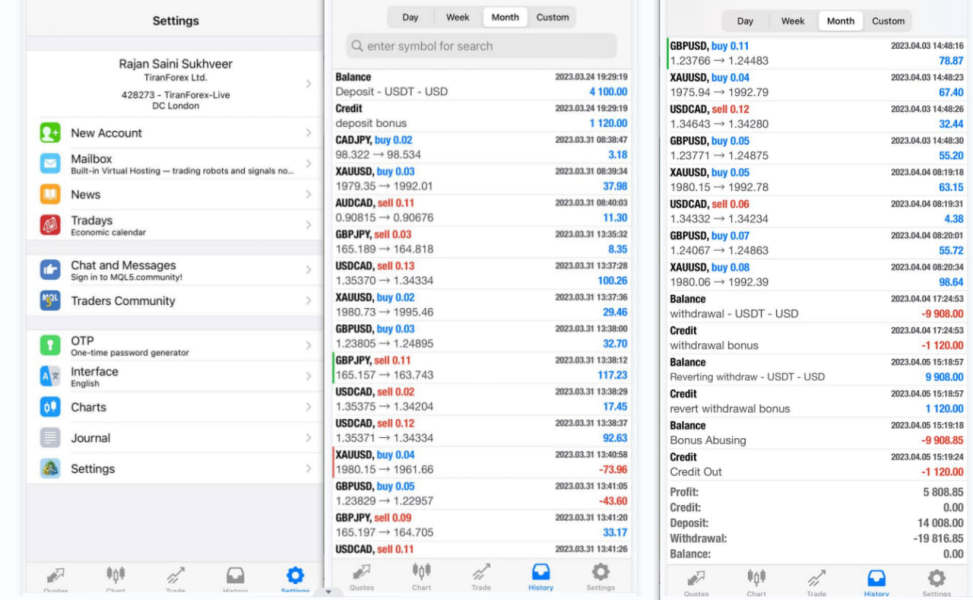Tap the 'Sign in to MQL5.community!' text
This screenshot has height=600, width=973.
click(127, 277)
